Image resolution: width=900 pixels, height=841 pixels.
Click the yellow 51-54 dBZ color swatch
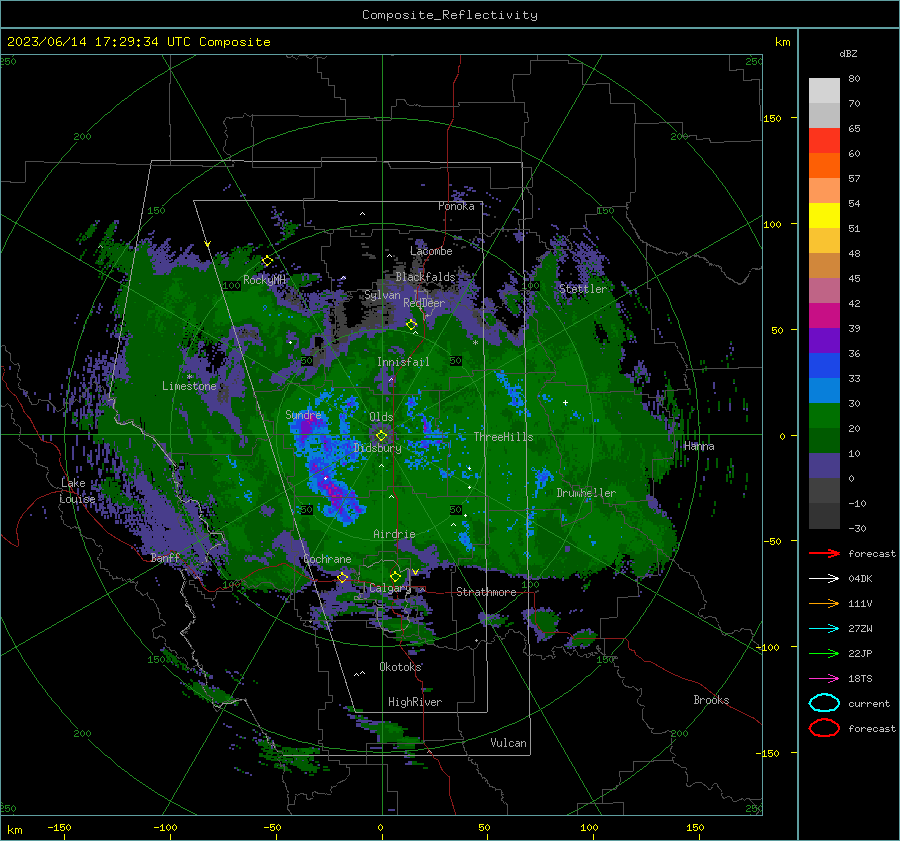(x=824, y=215)
